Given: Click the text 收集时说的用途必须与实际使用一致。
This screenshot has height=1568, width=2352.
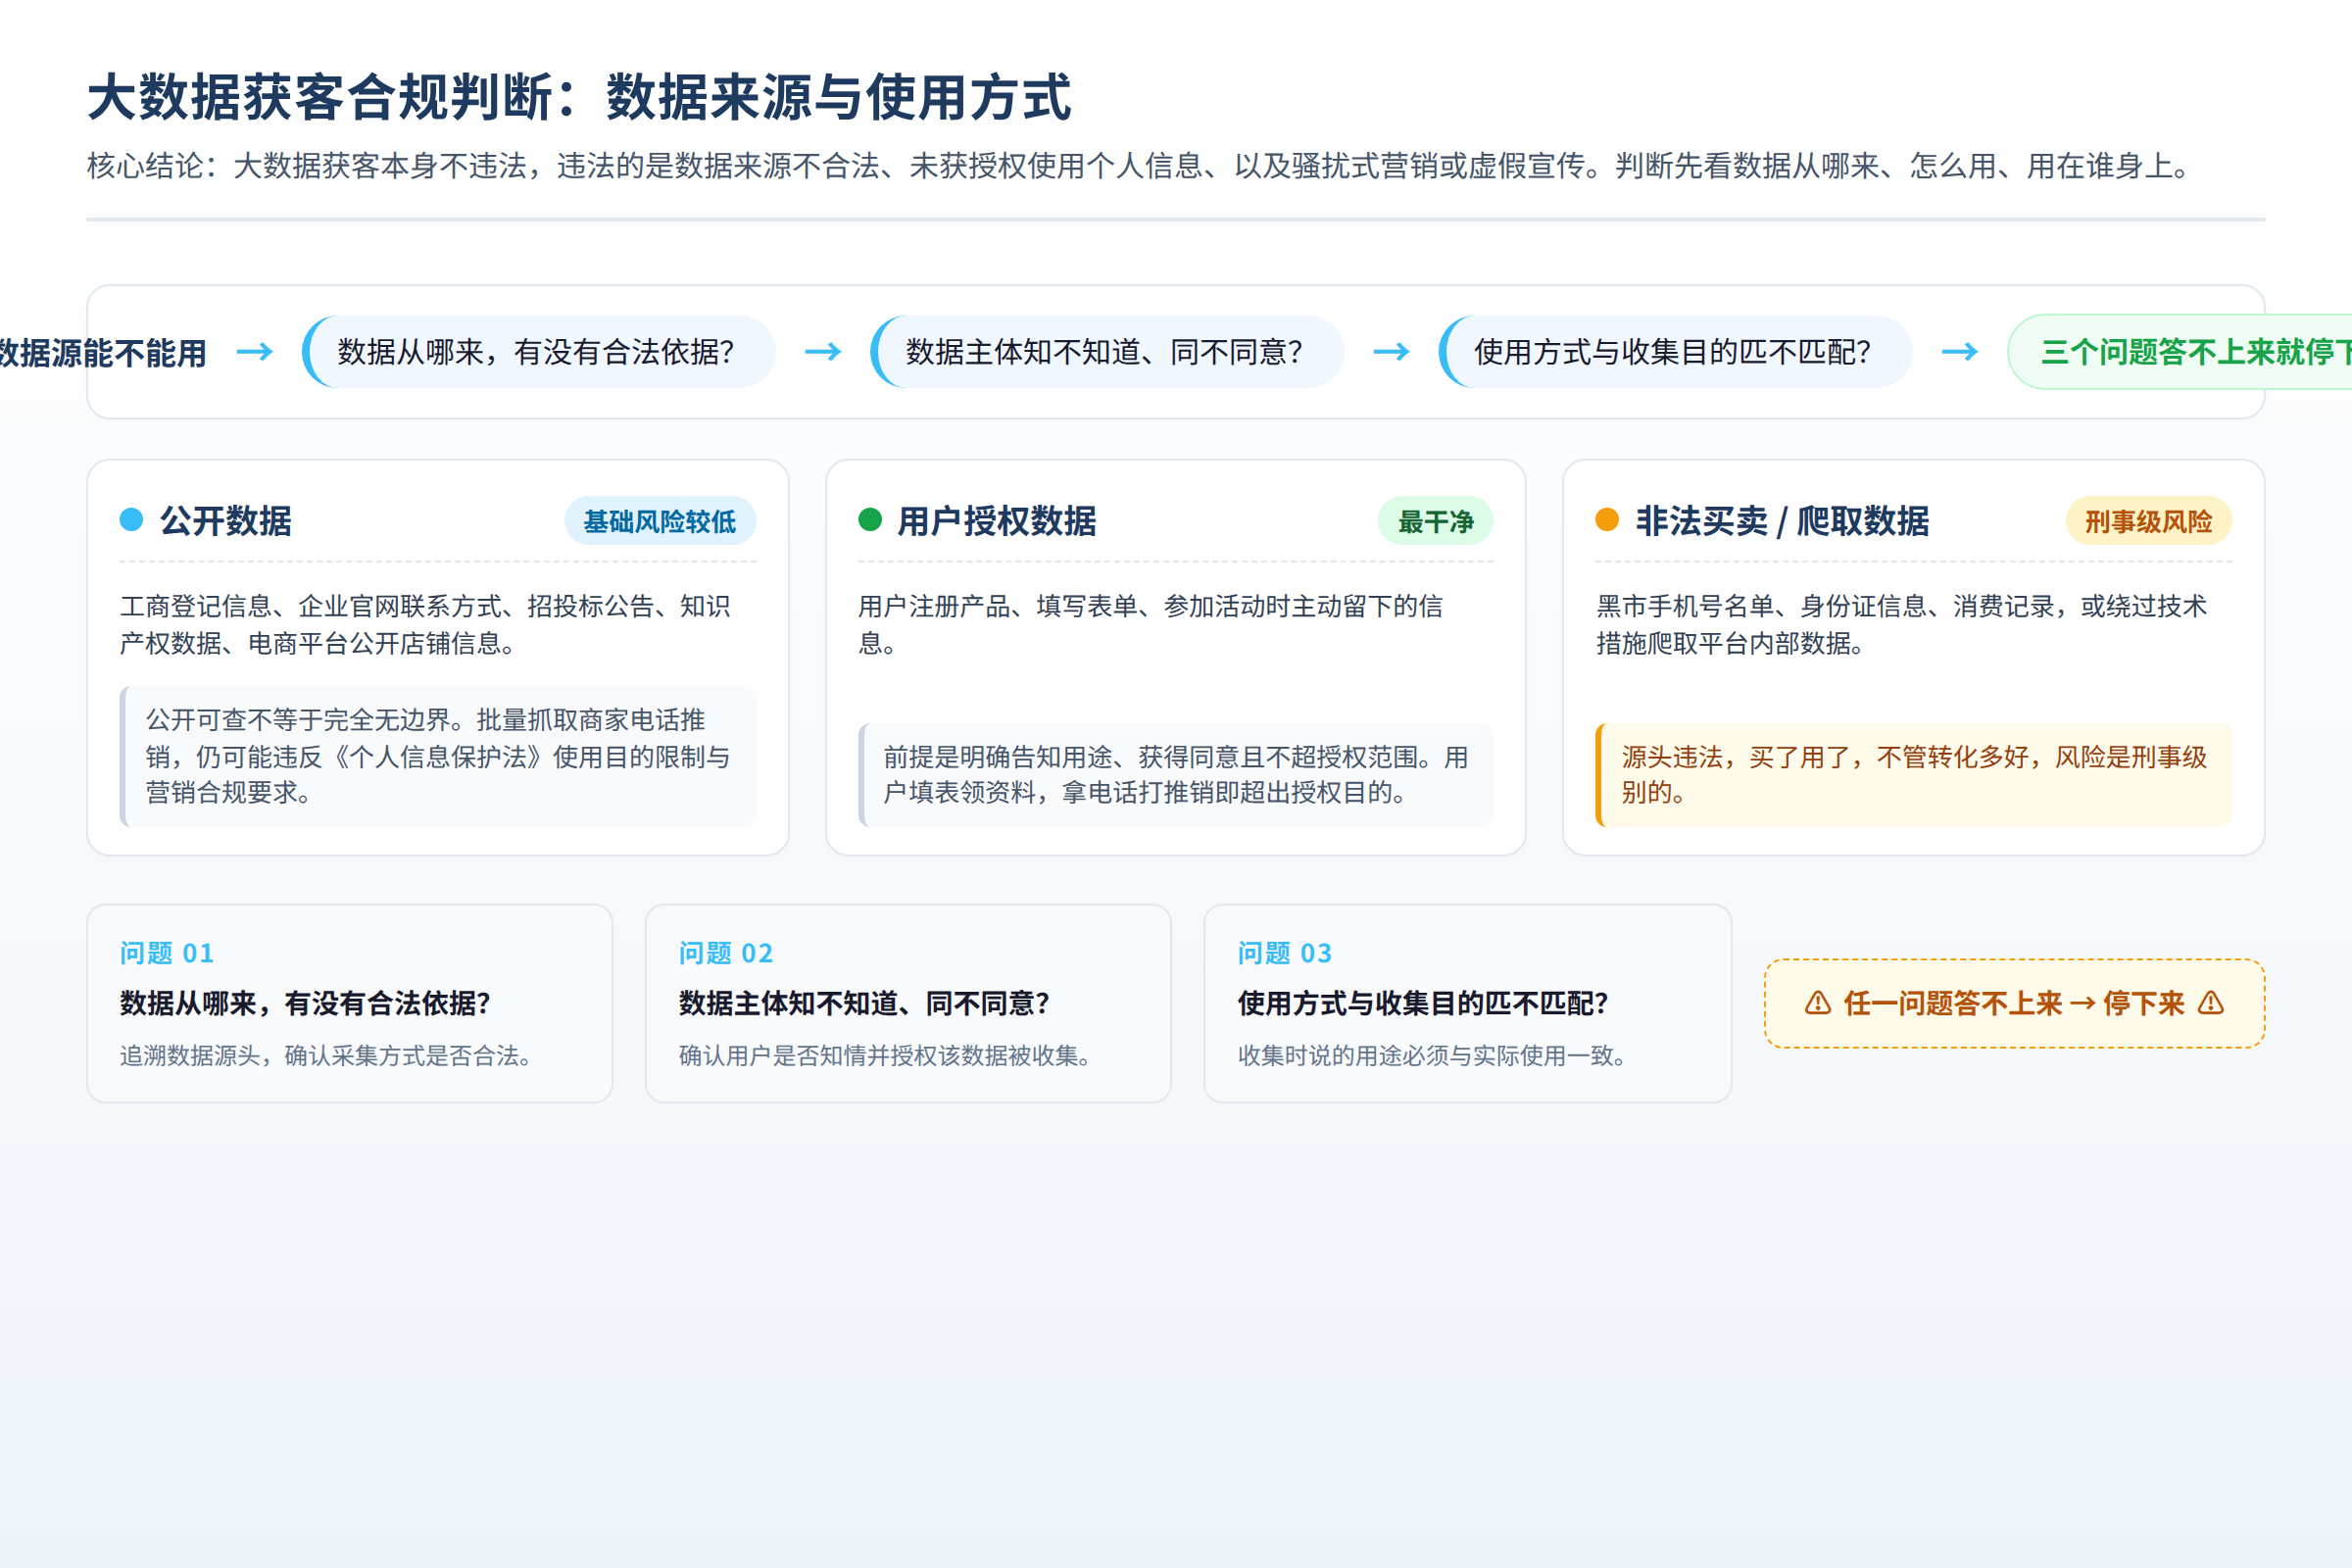Looking at the screenshot, I should click(x=1437, y=1056).
